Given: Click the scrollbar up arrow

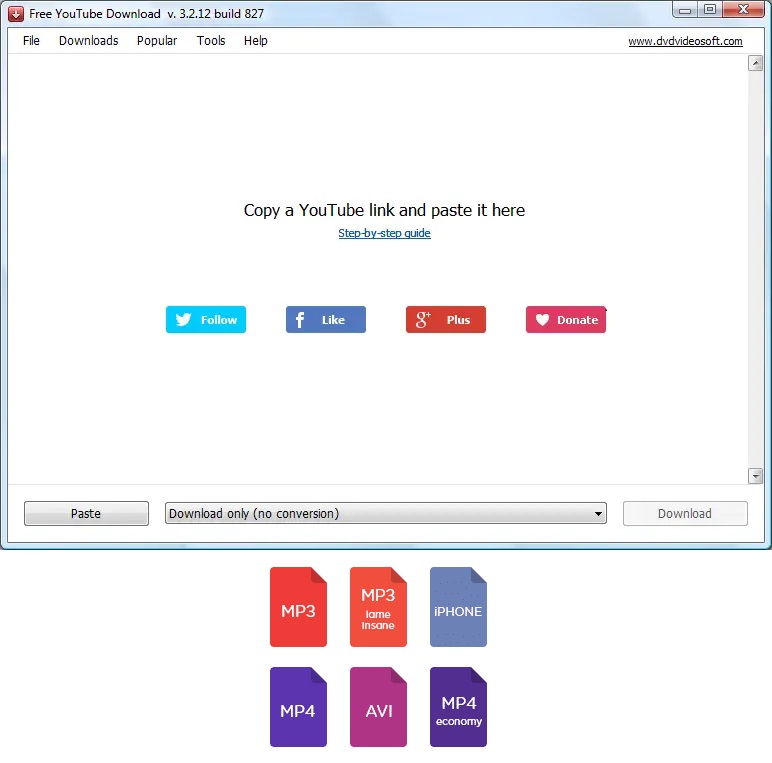Looking at the screenshot, I should click(755, 63).
